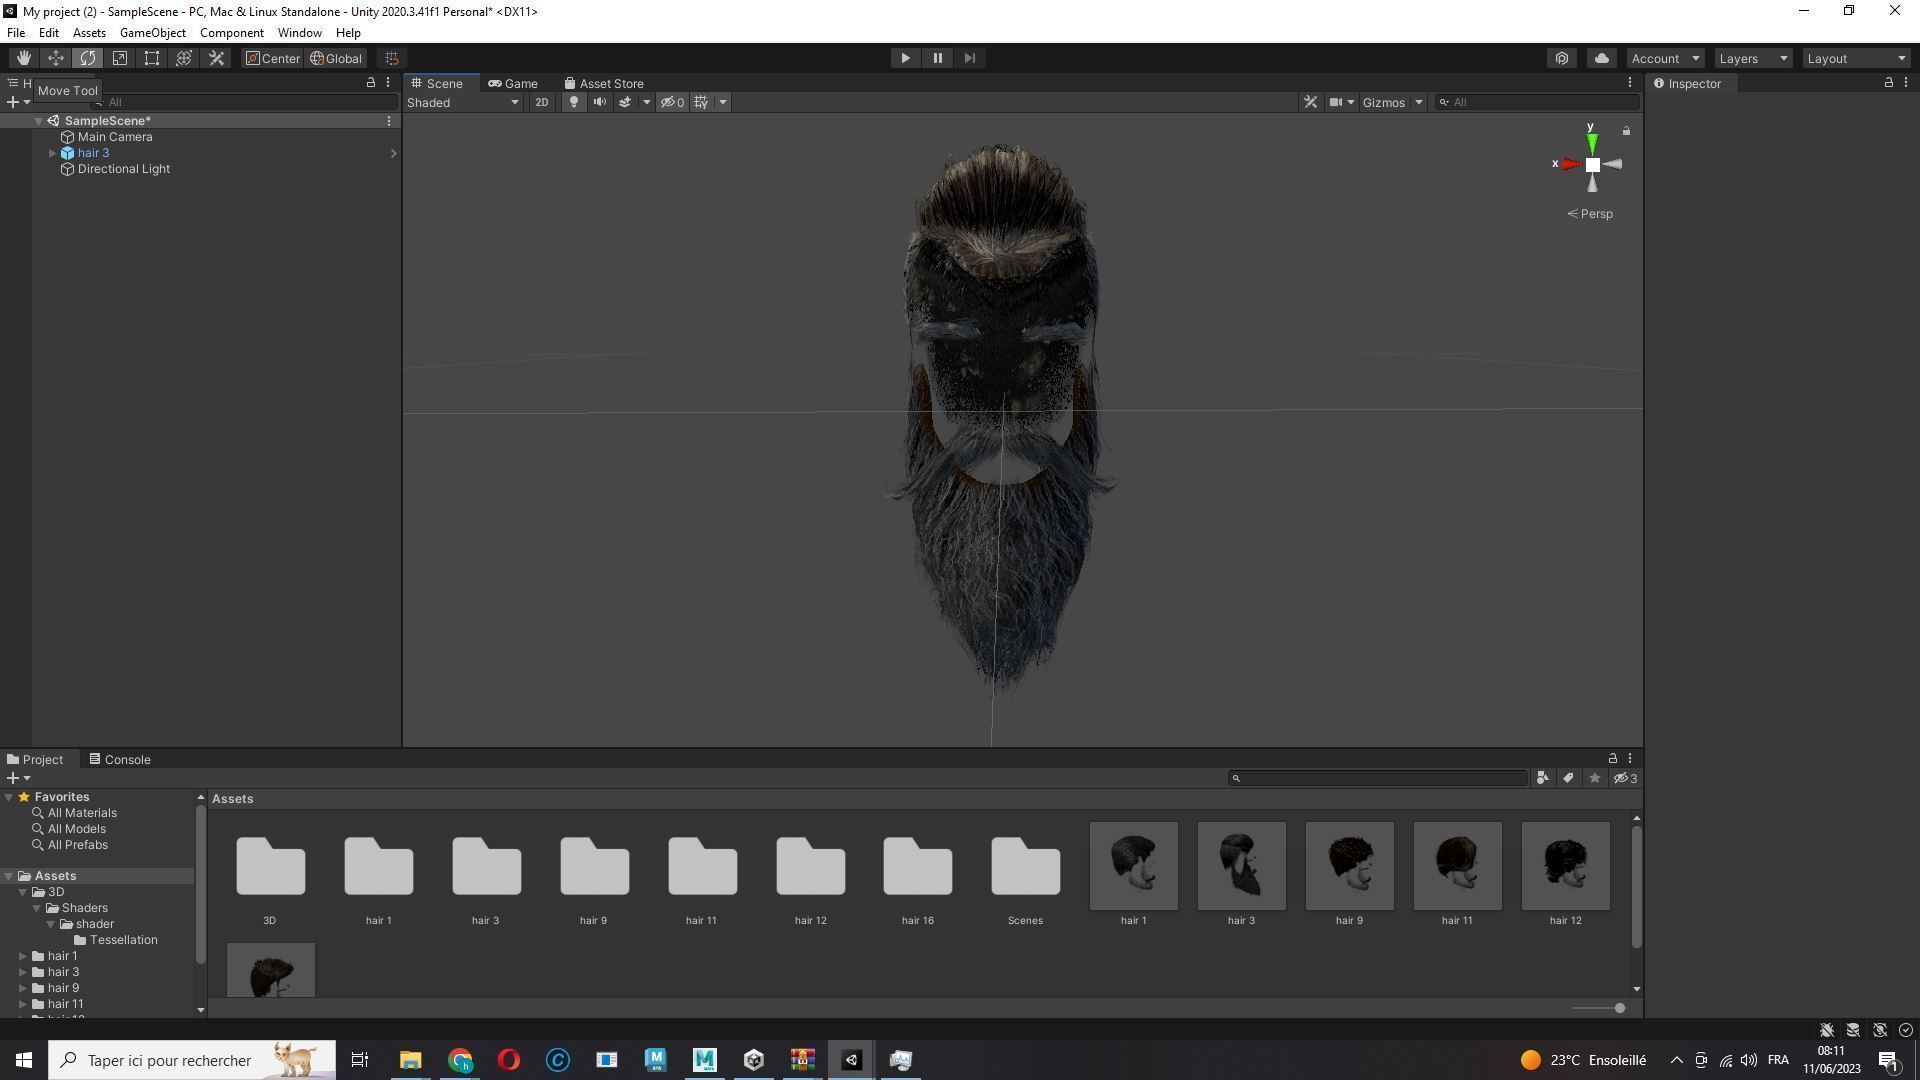Toggle Global/Local handle rotation
This screenshot has width=1920, height=1080.
click(336, 58)
